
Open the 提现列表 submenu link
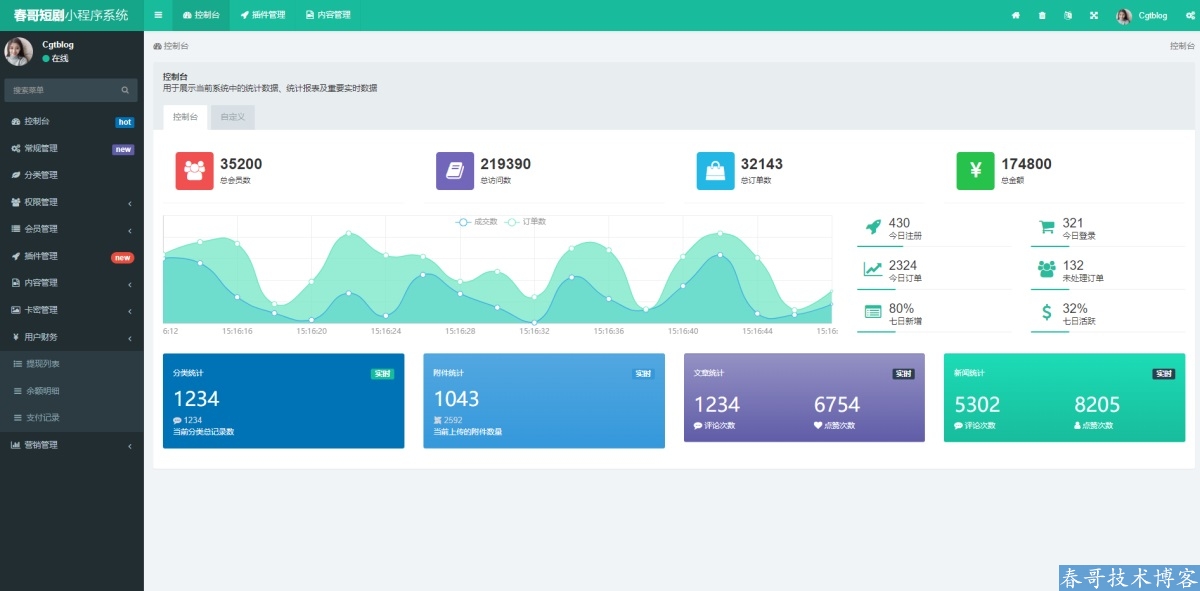click(42, 364)
